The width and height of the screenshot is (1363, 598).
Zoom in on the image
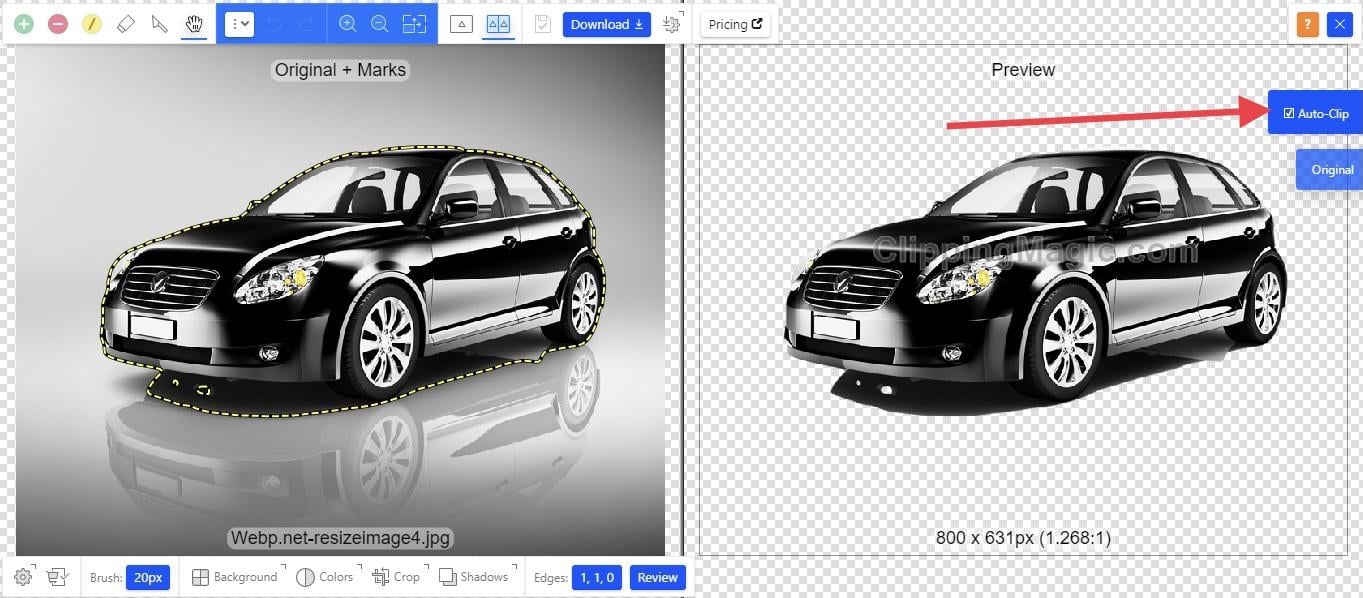(x=348, y=23)
